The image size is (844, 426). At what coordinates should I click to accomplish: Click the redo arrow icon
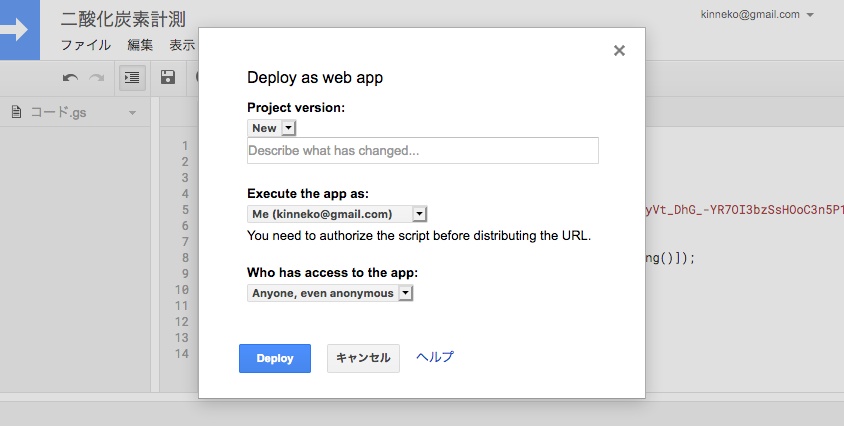[x=97, y=78]
